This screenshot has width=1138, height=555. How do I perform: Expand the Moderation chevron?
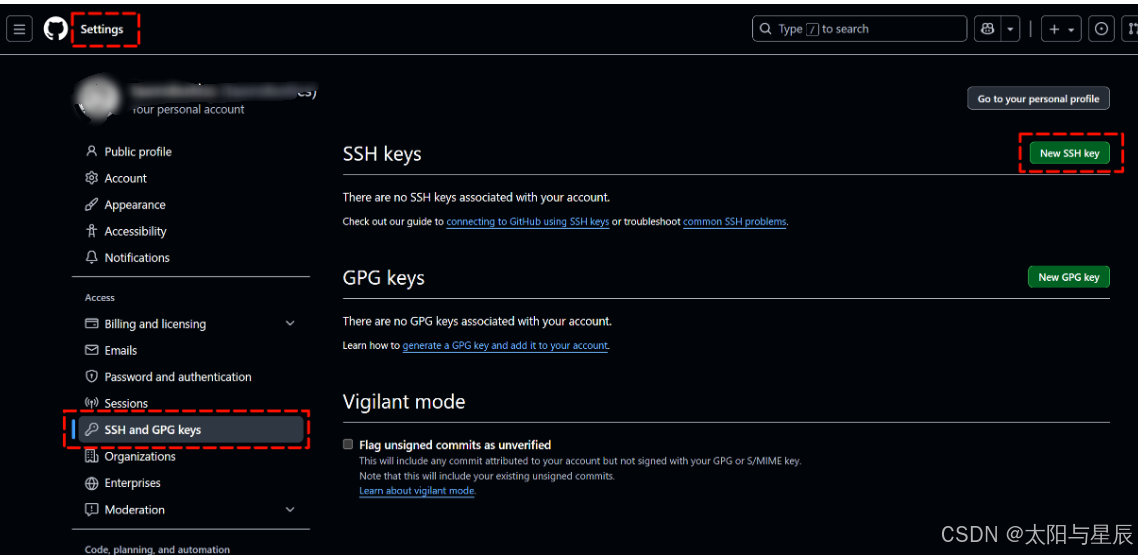(x=290, y=509)
